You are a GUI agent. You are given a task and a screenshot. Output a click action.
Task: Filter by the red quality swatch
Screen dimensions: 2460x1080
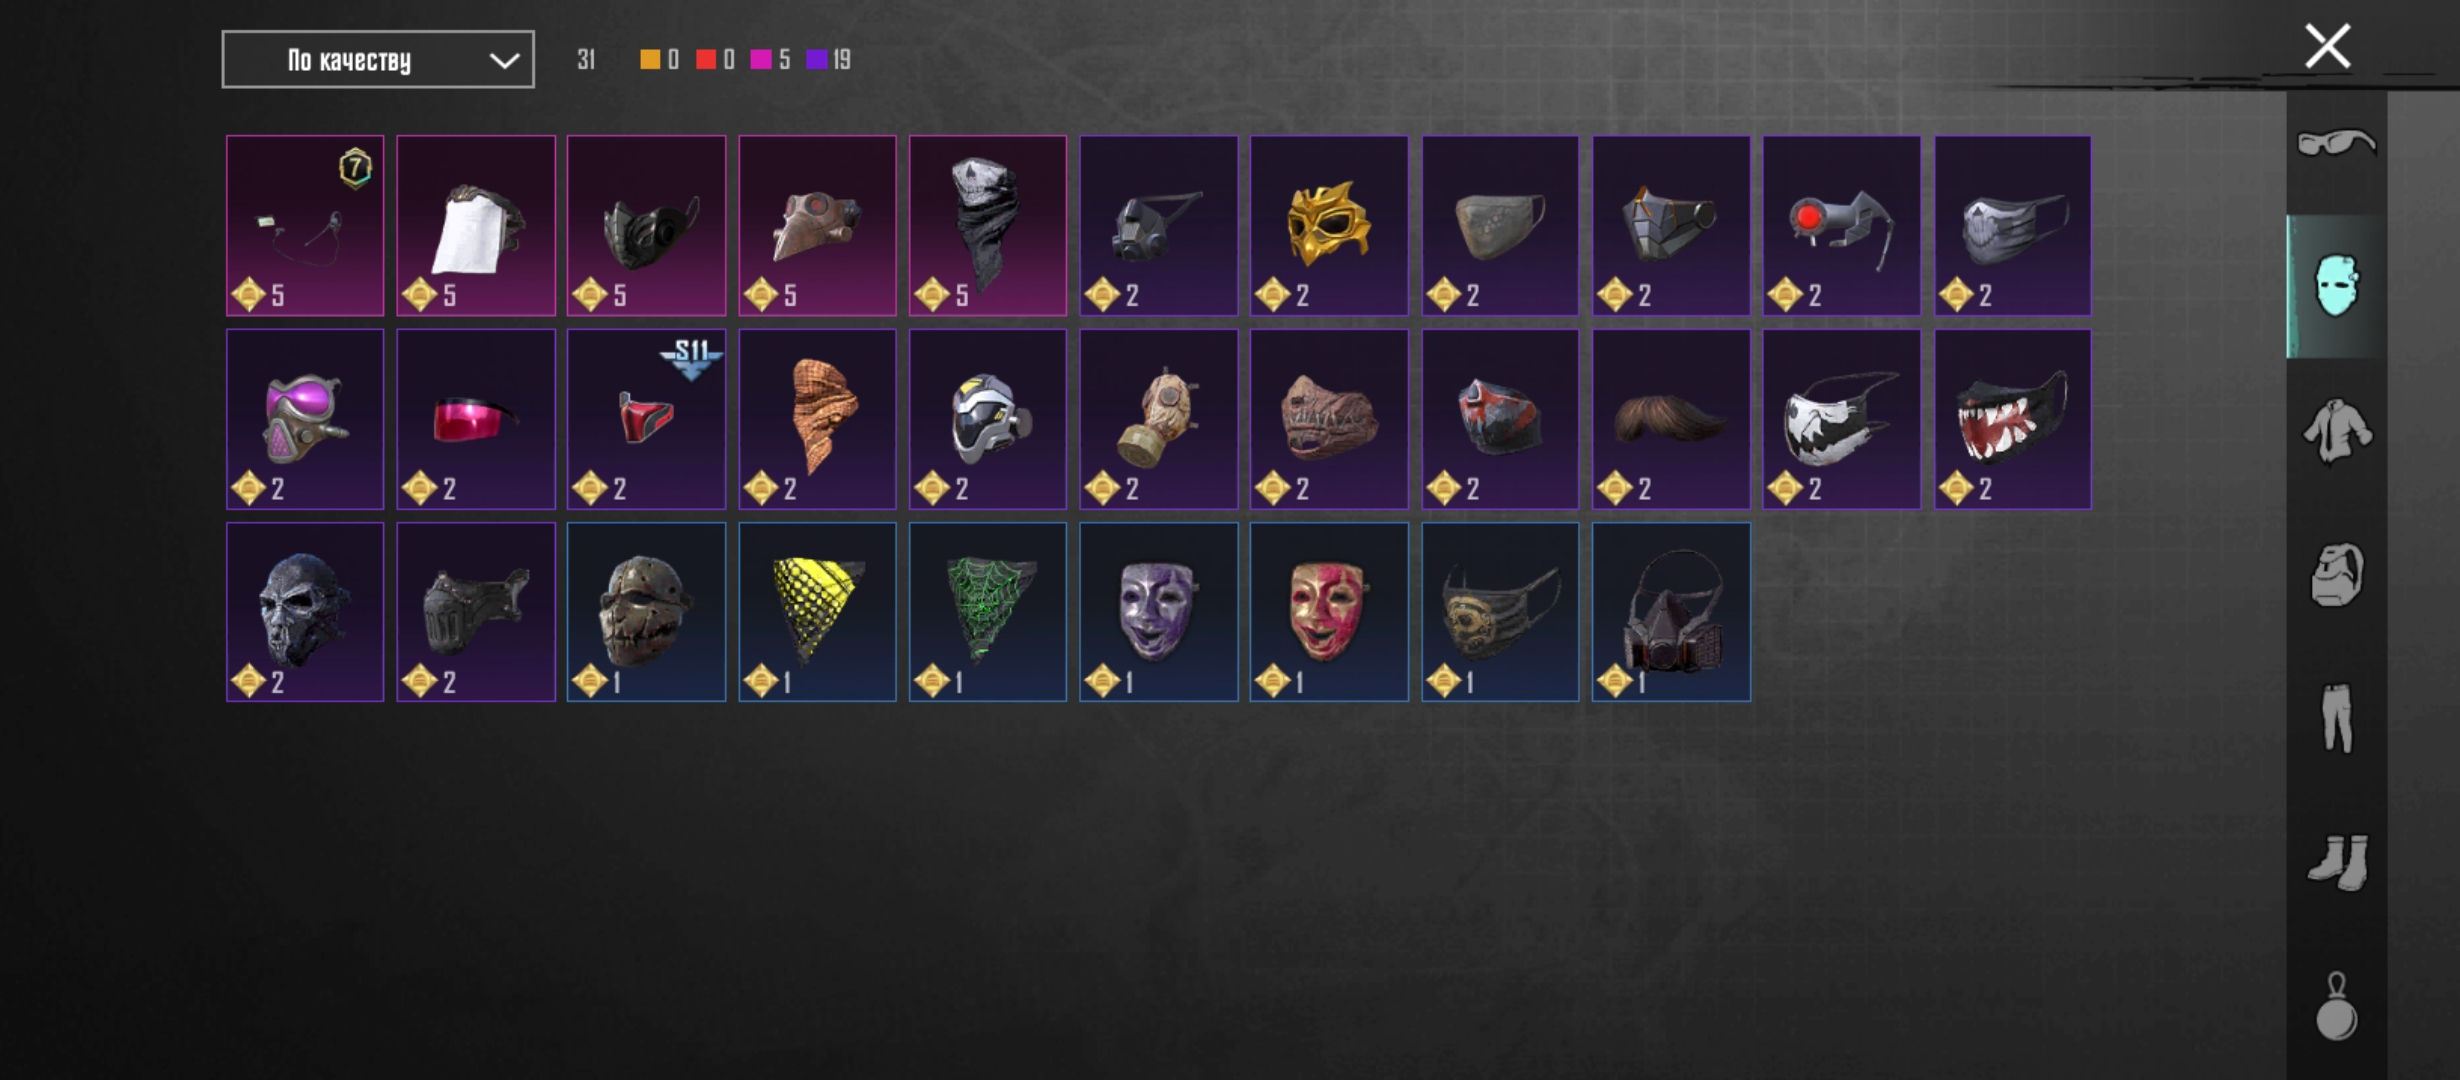706,60
